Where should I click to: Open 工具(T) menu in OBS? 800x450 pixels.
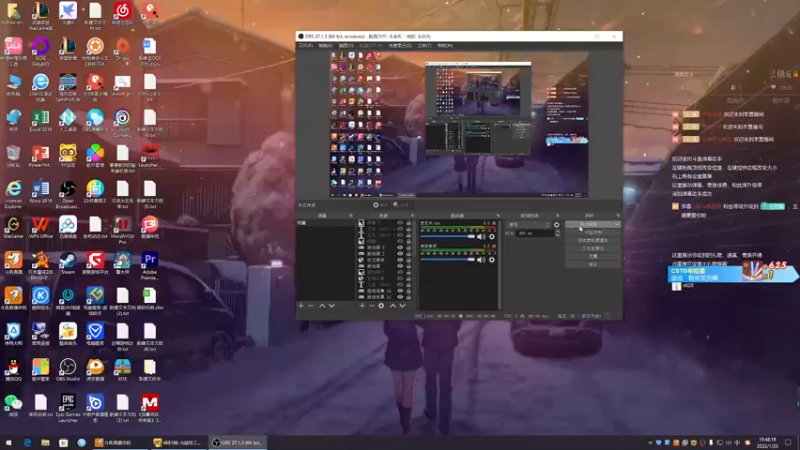pyautogui.click(x=424, y=45)
